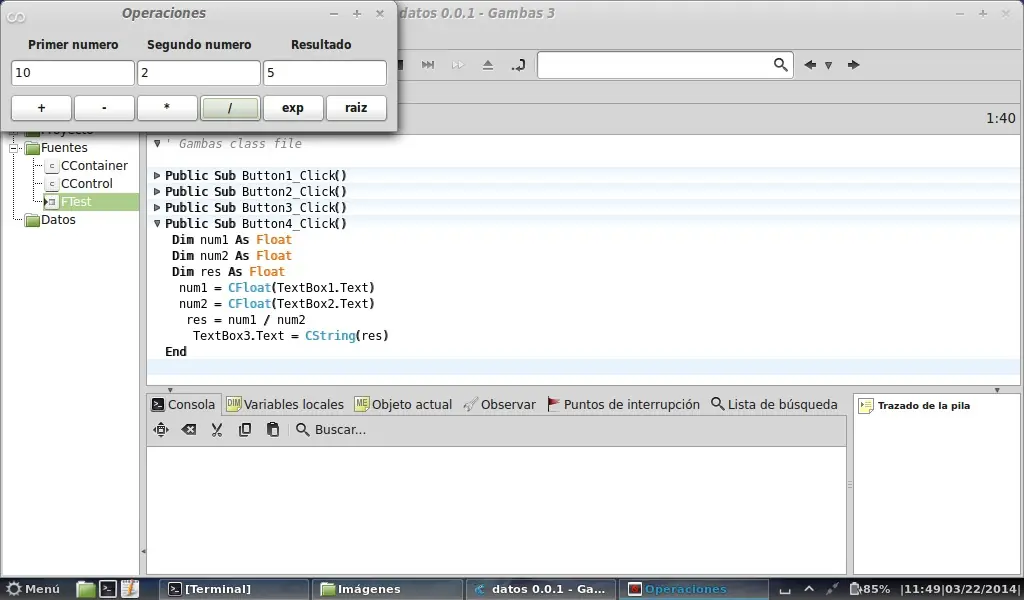
Task: Collapse the Fuentes folder tree node
Action: (13, 148)
